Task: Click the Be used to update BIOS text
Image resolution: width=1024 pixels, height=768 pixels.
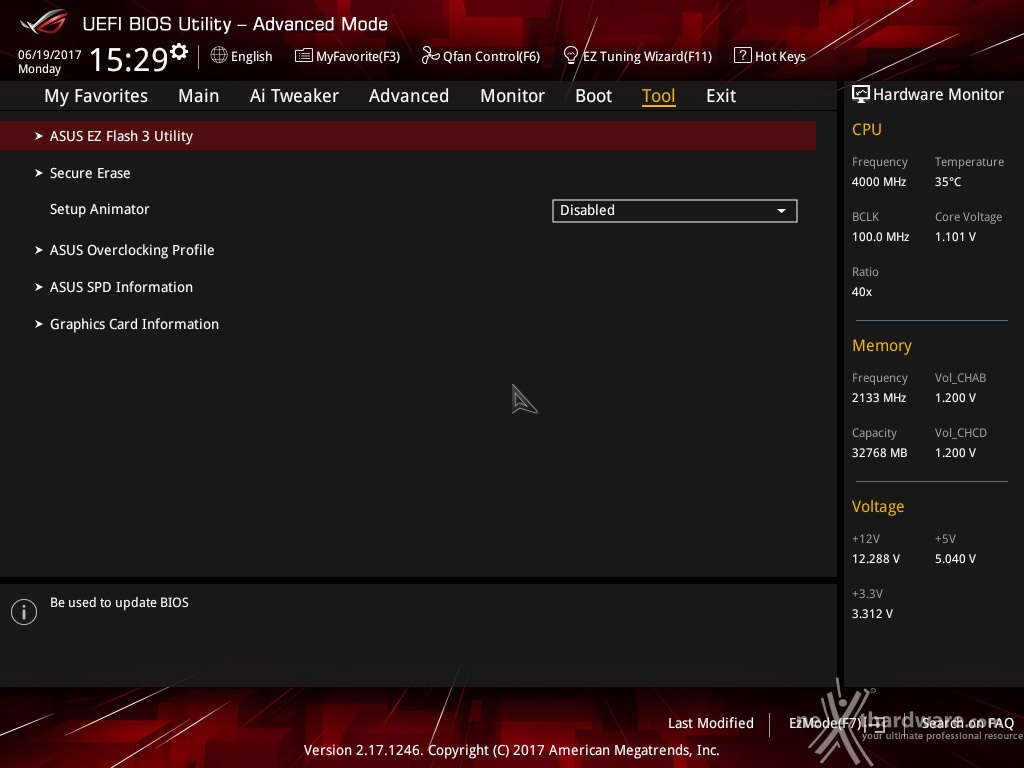Action: click(120, 602)
